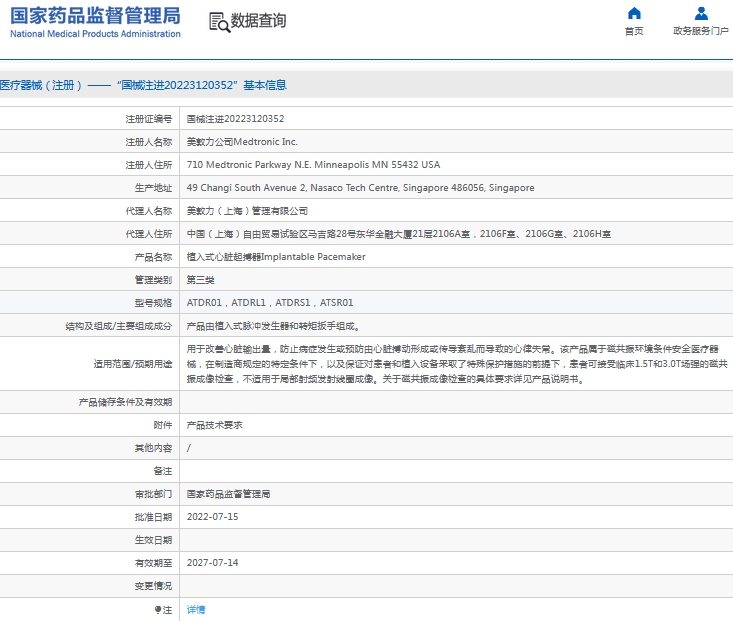Viewport: 733px width, 621px height.
Task: Click approval date 2022-07-15
Action: pyautogui.click(x=212, y=517)
